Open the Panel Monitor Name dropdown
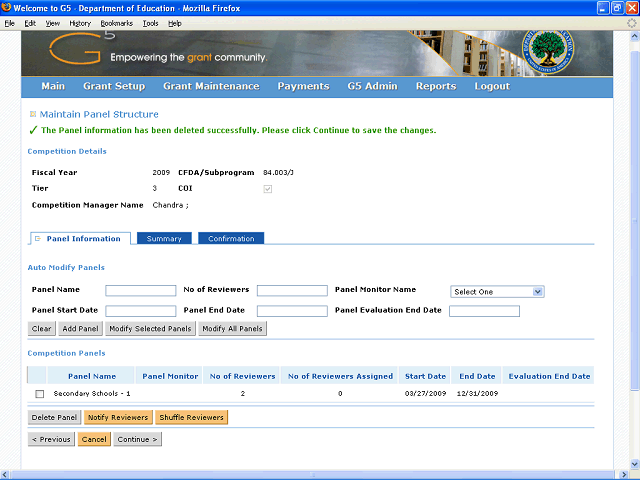This screenshot has width=640, height=480. point(496,292)
